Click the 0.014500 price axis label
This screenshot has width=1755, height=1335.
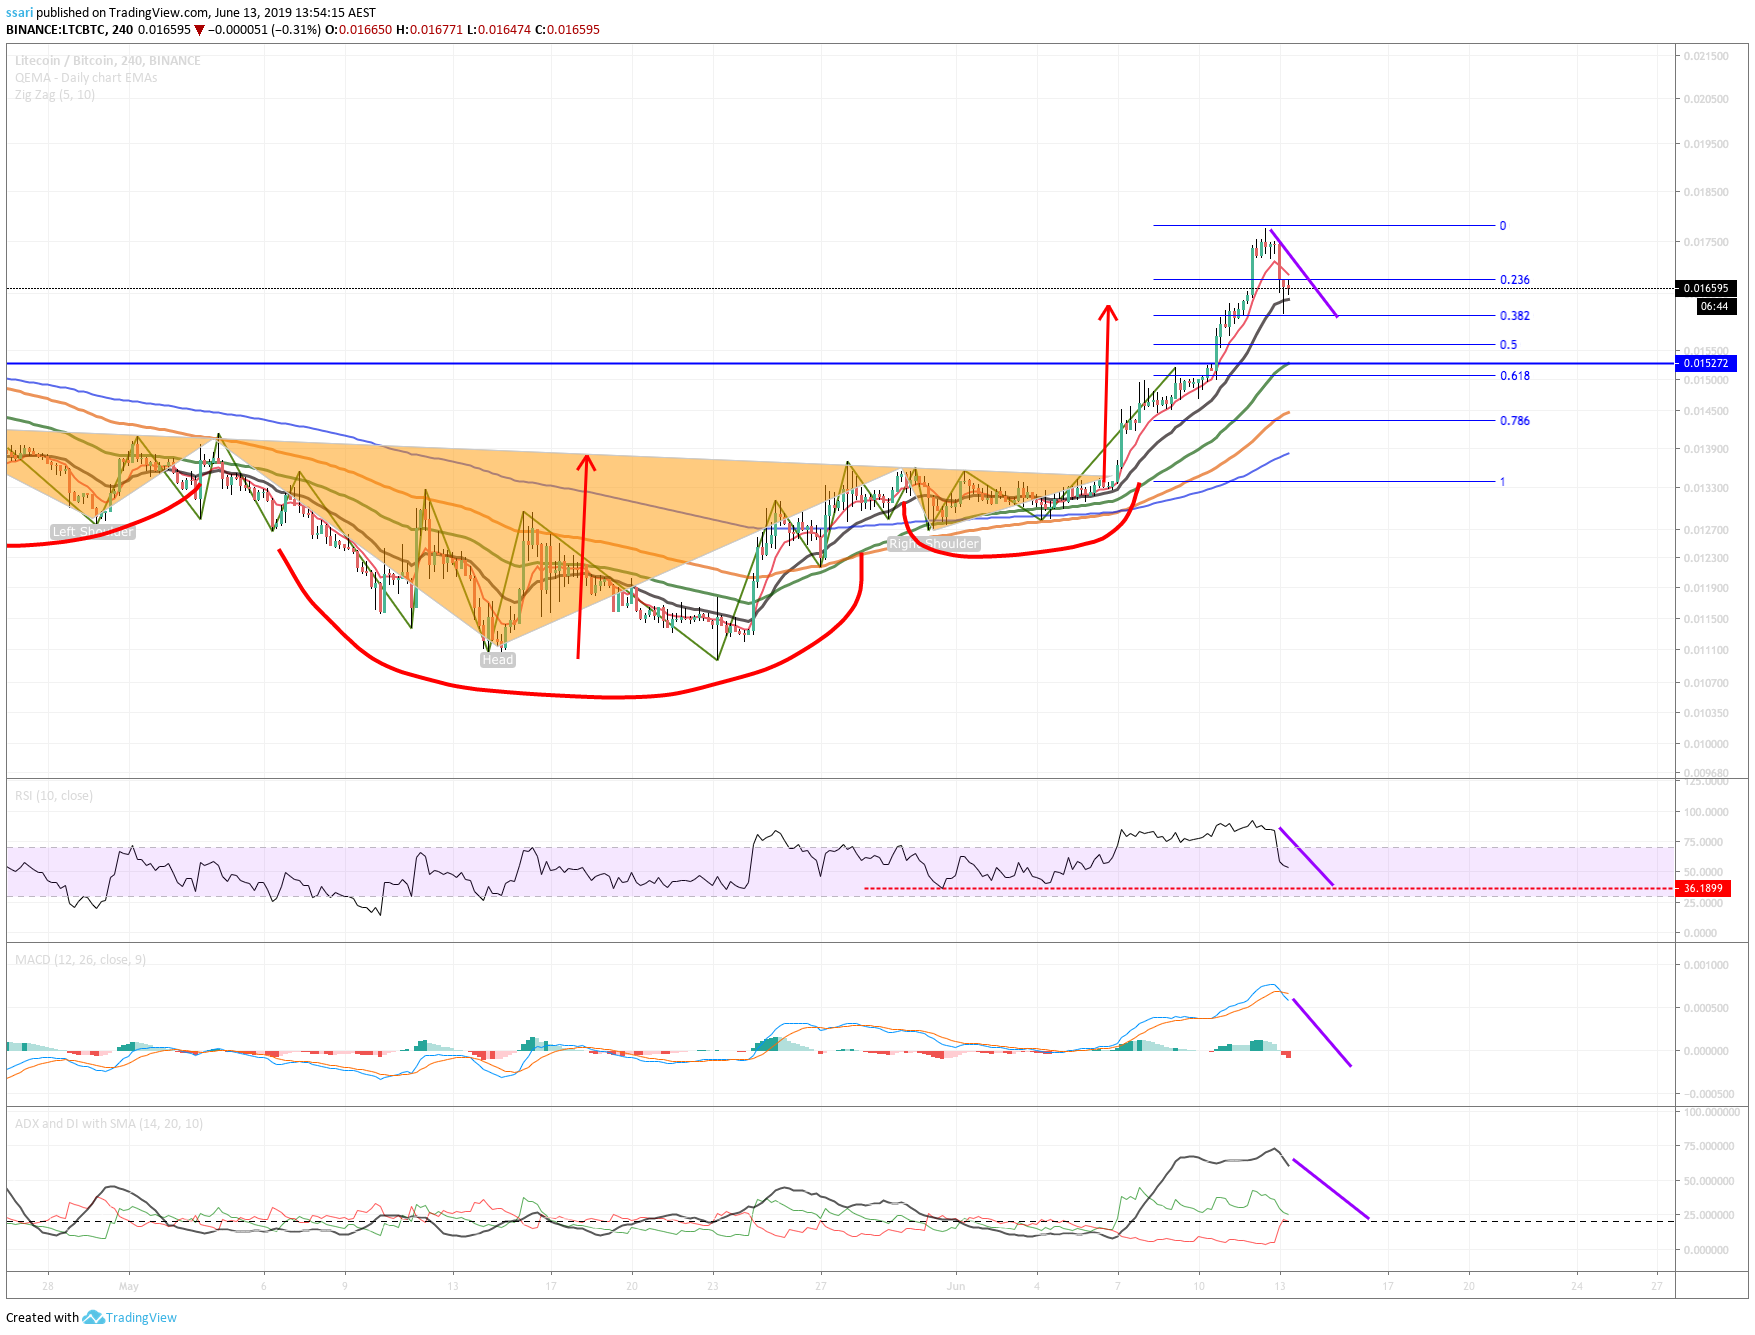[1706, 411]
